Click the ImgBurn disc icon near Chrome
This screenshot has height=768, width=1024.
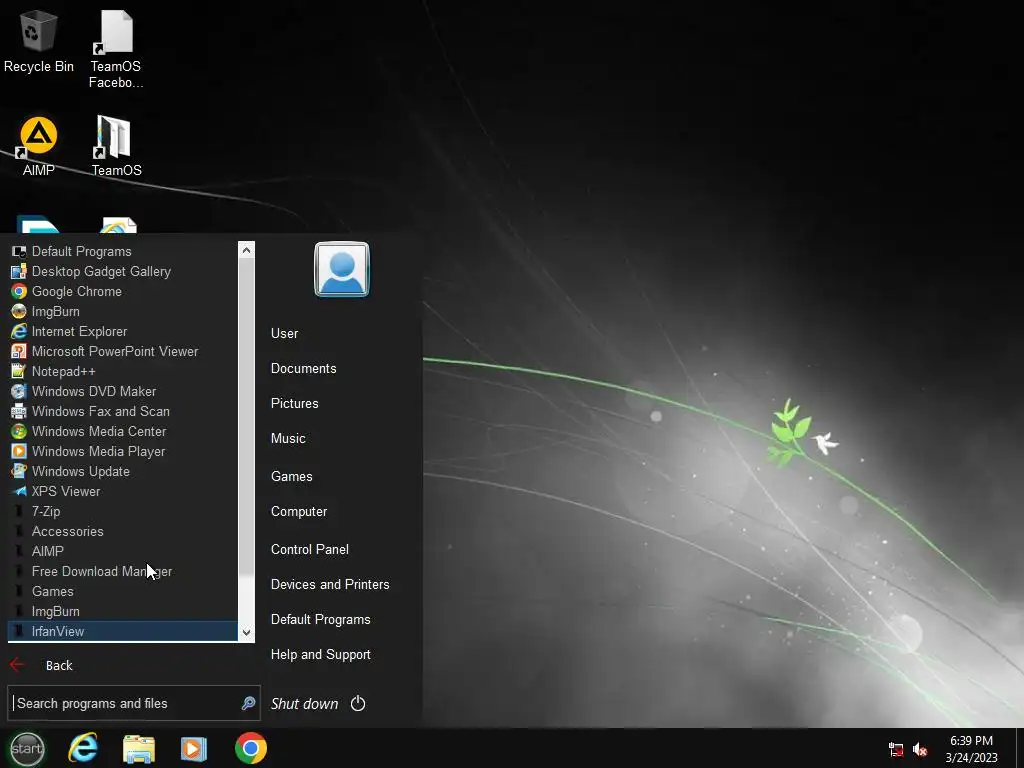[19, 312]
